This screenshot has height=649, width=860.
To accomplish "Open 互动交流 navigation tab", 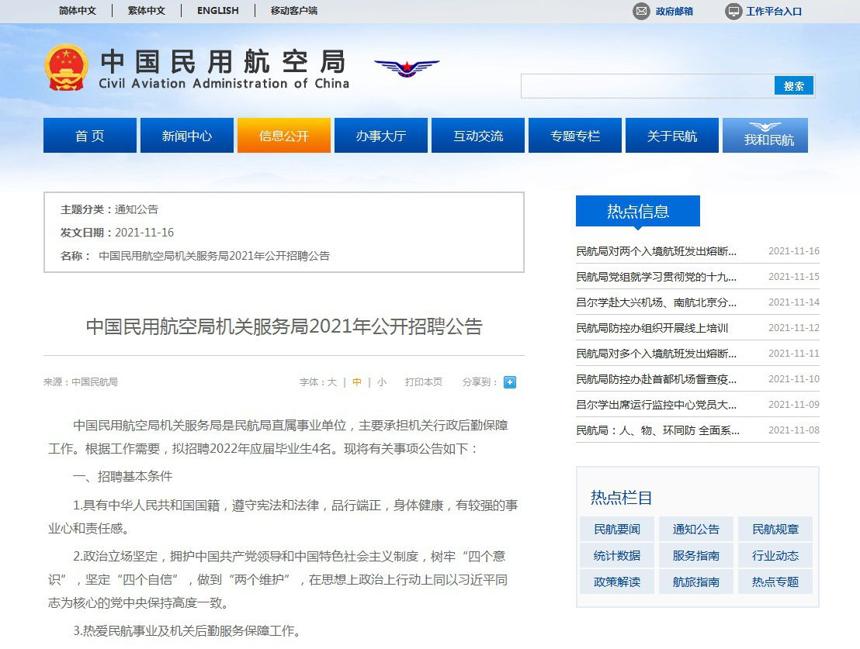I will point(478,136).
